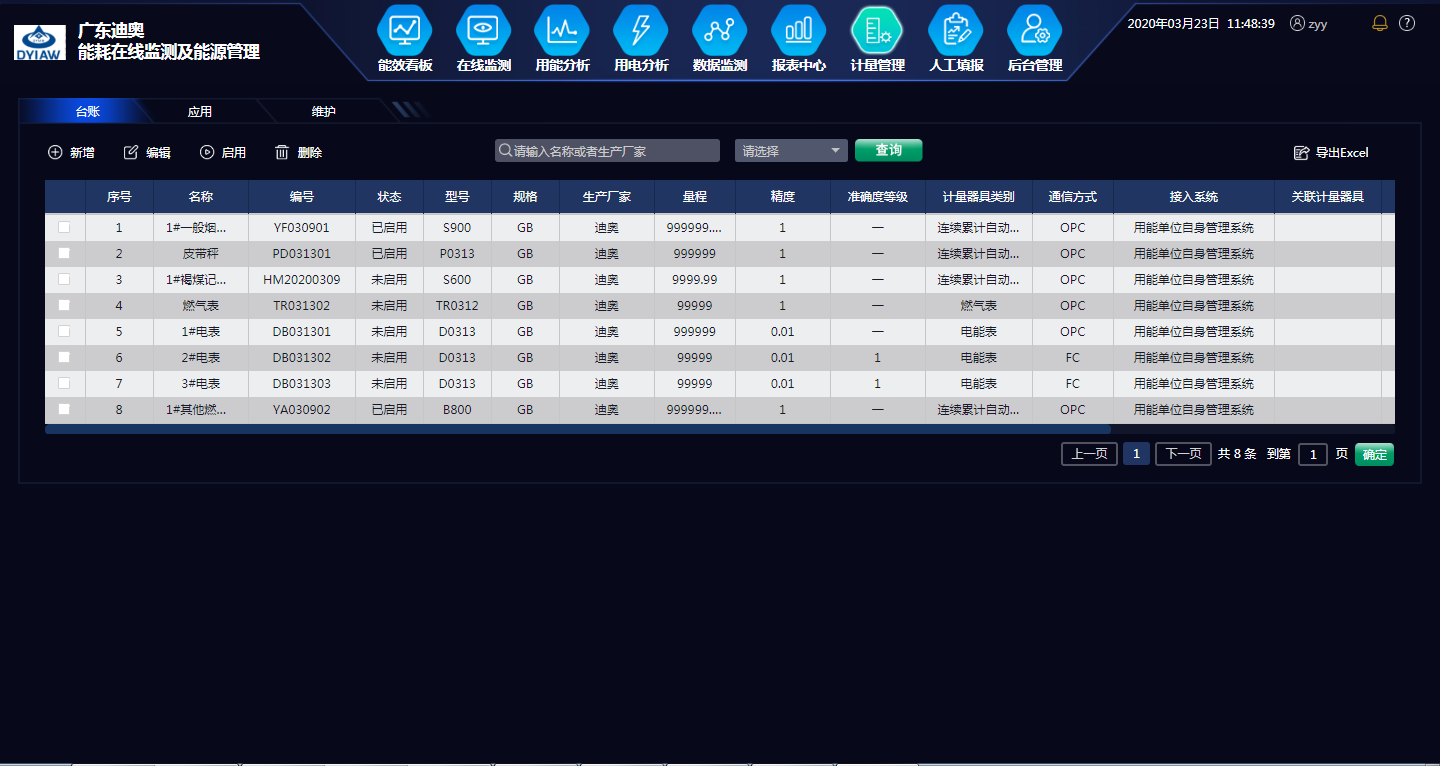Screen dimensions: 1440x766
Task: Click the 状态 column header
Action: click(x=389, y=197)
